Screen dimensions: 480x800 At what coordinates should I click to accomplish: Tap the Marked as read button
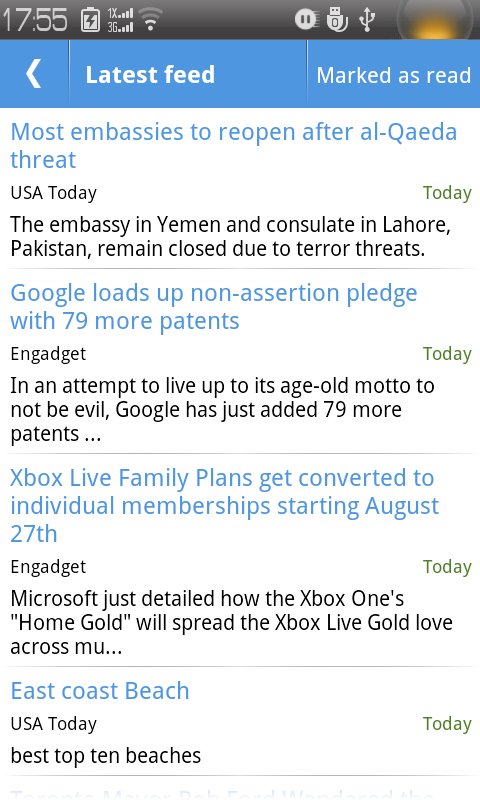pos(393,74)
